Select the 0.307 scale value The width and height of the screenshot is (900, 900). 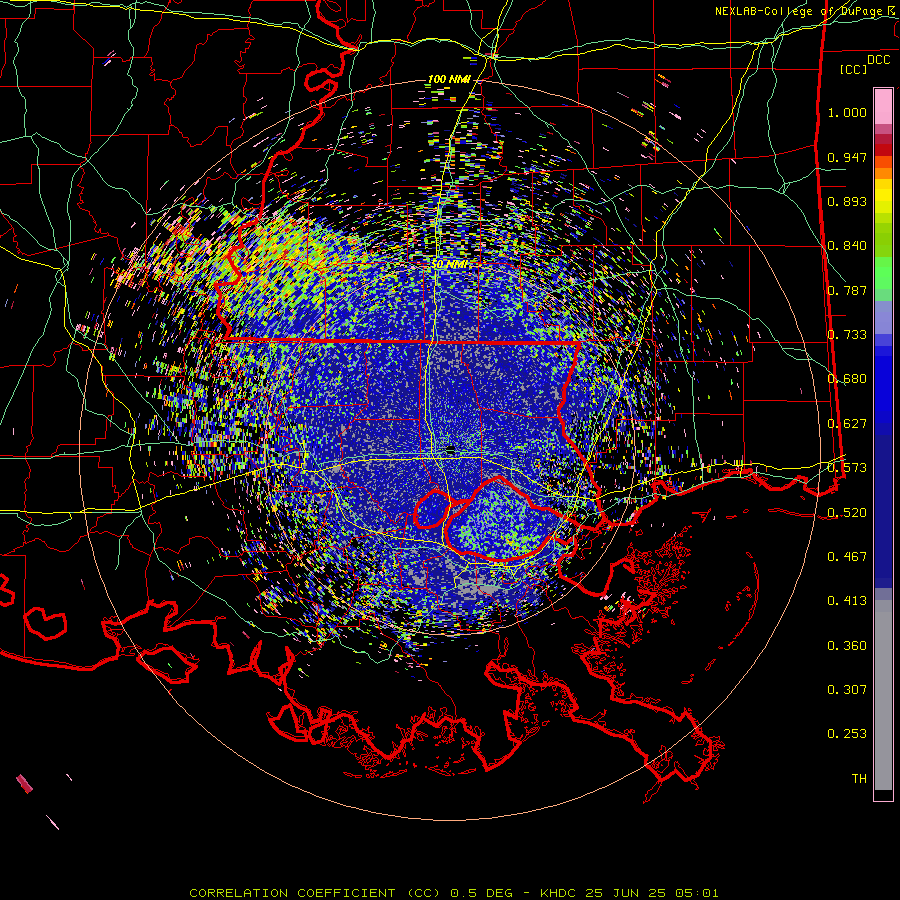coord(847,690)
